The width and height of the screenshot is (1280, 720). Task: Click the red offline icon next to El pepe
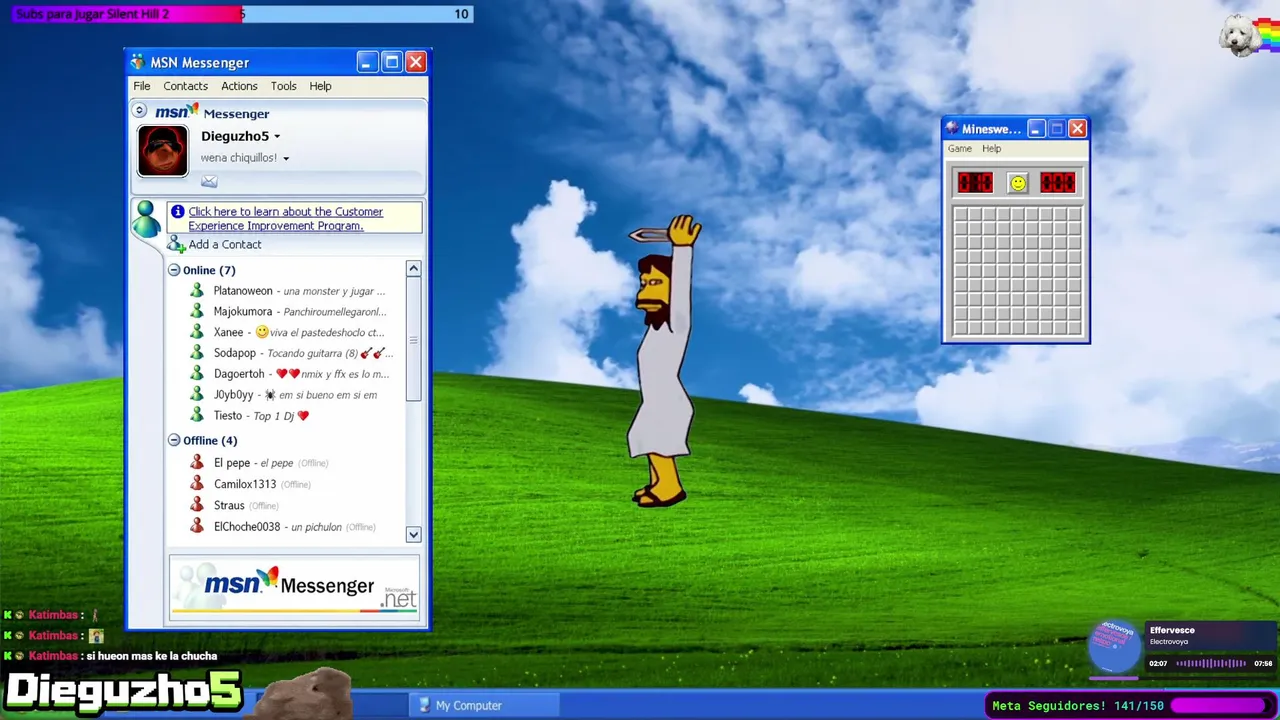pyautogui.click(x=197, y=463)
